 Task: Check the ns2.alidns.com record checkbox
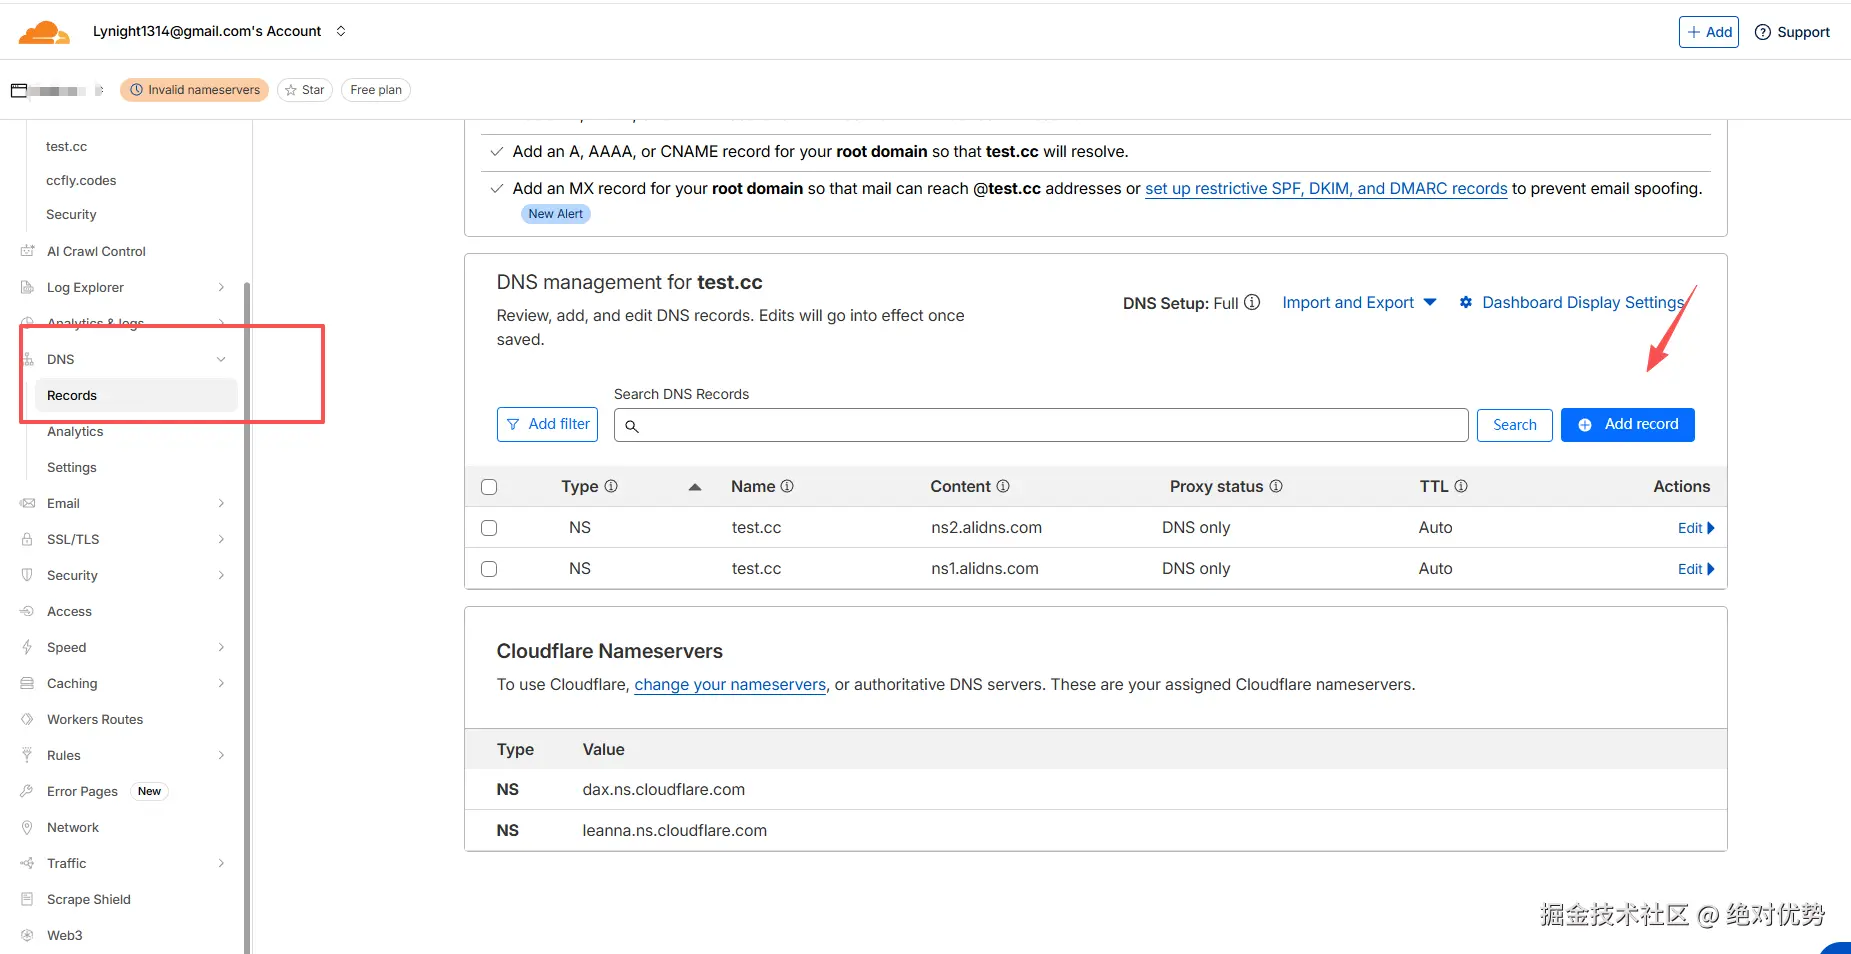[489, 528]
